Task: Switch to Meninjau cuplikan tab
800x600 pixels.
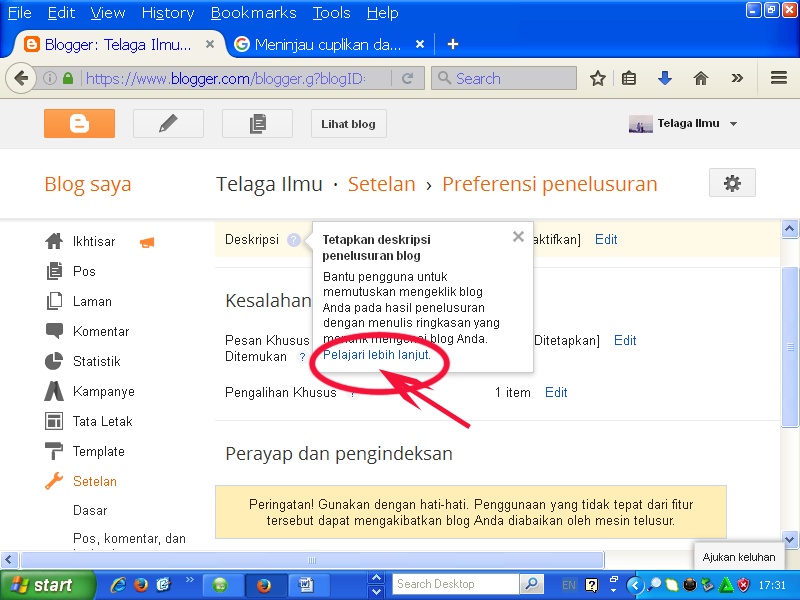Action: (x=328, y=44)
